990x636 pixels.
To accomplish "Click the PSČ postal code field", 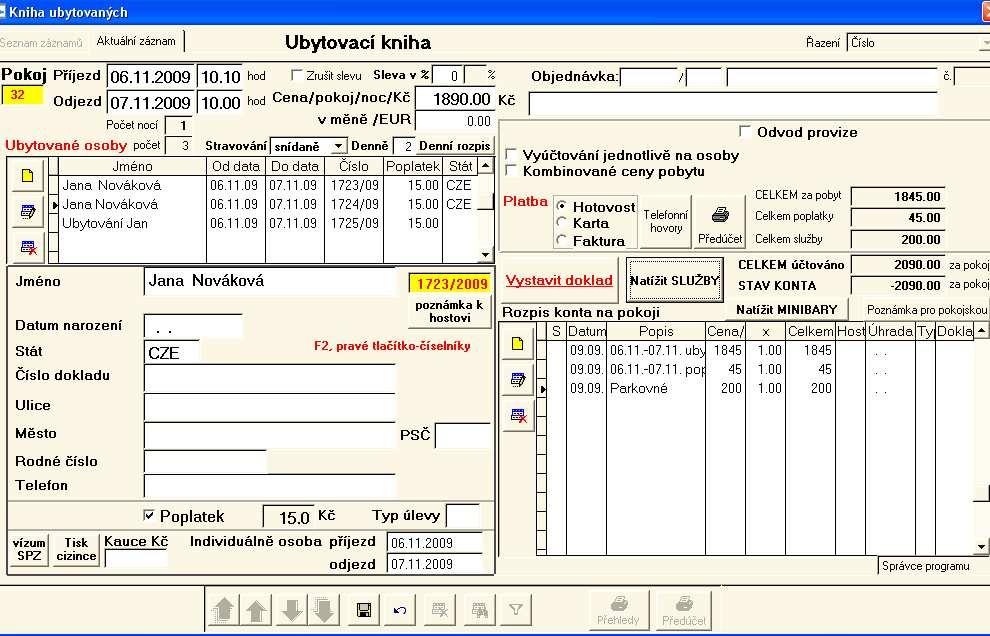I will click(463, 436).
